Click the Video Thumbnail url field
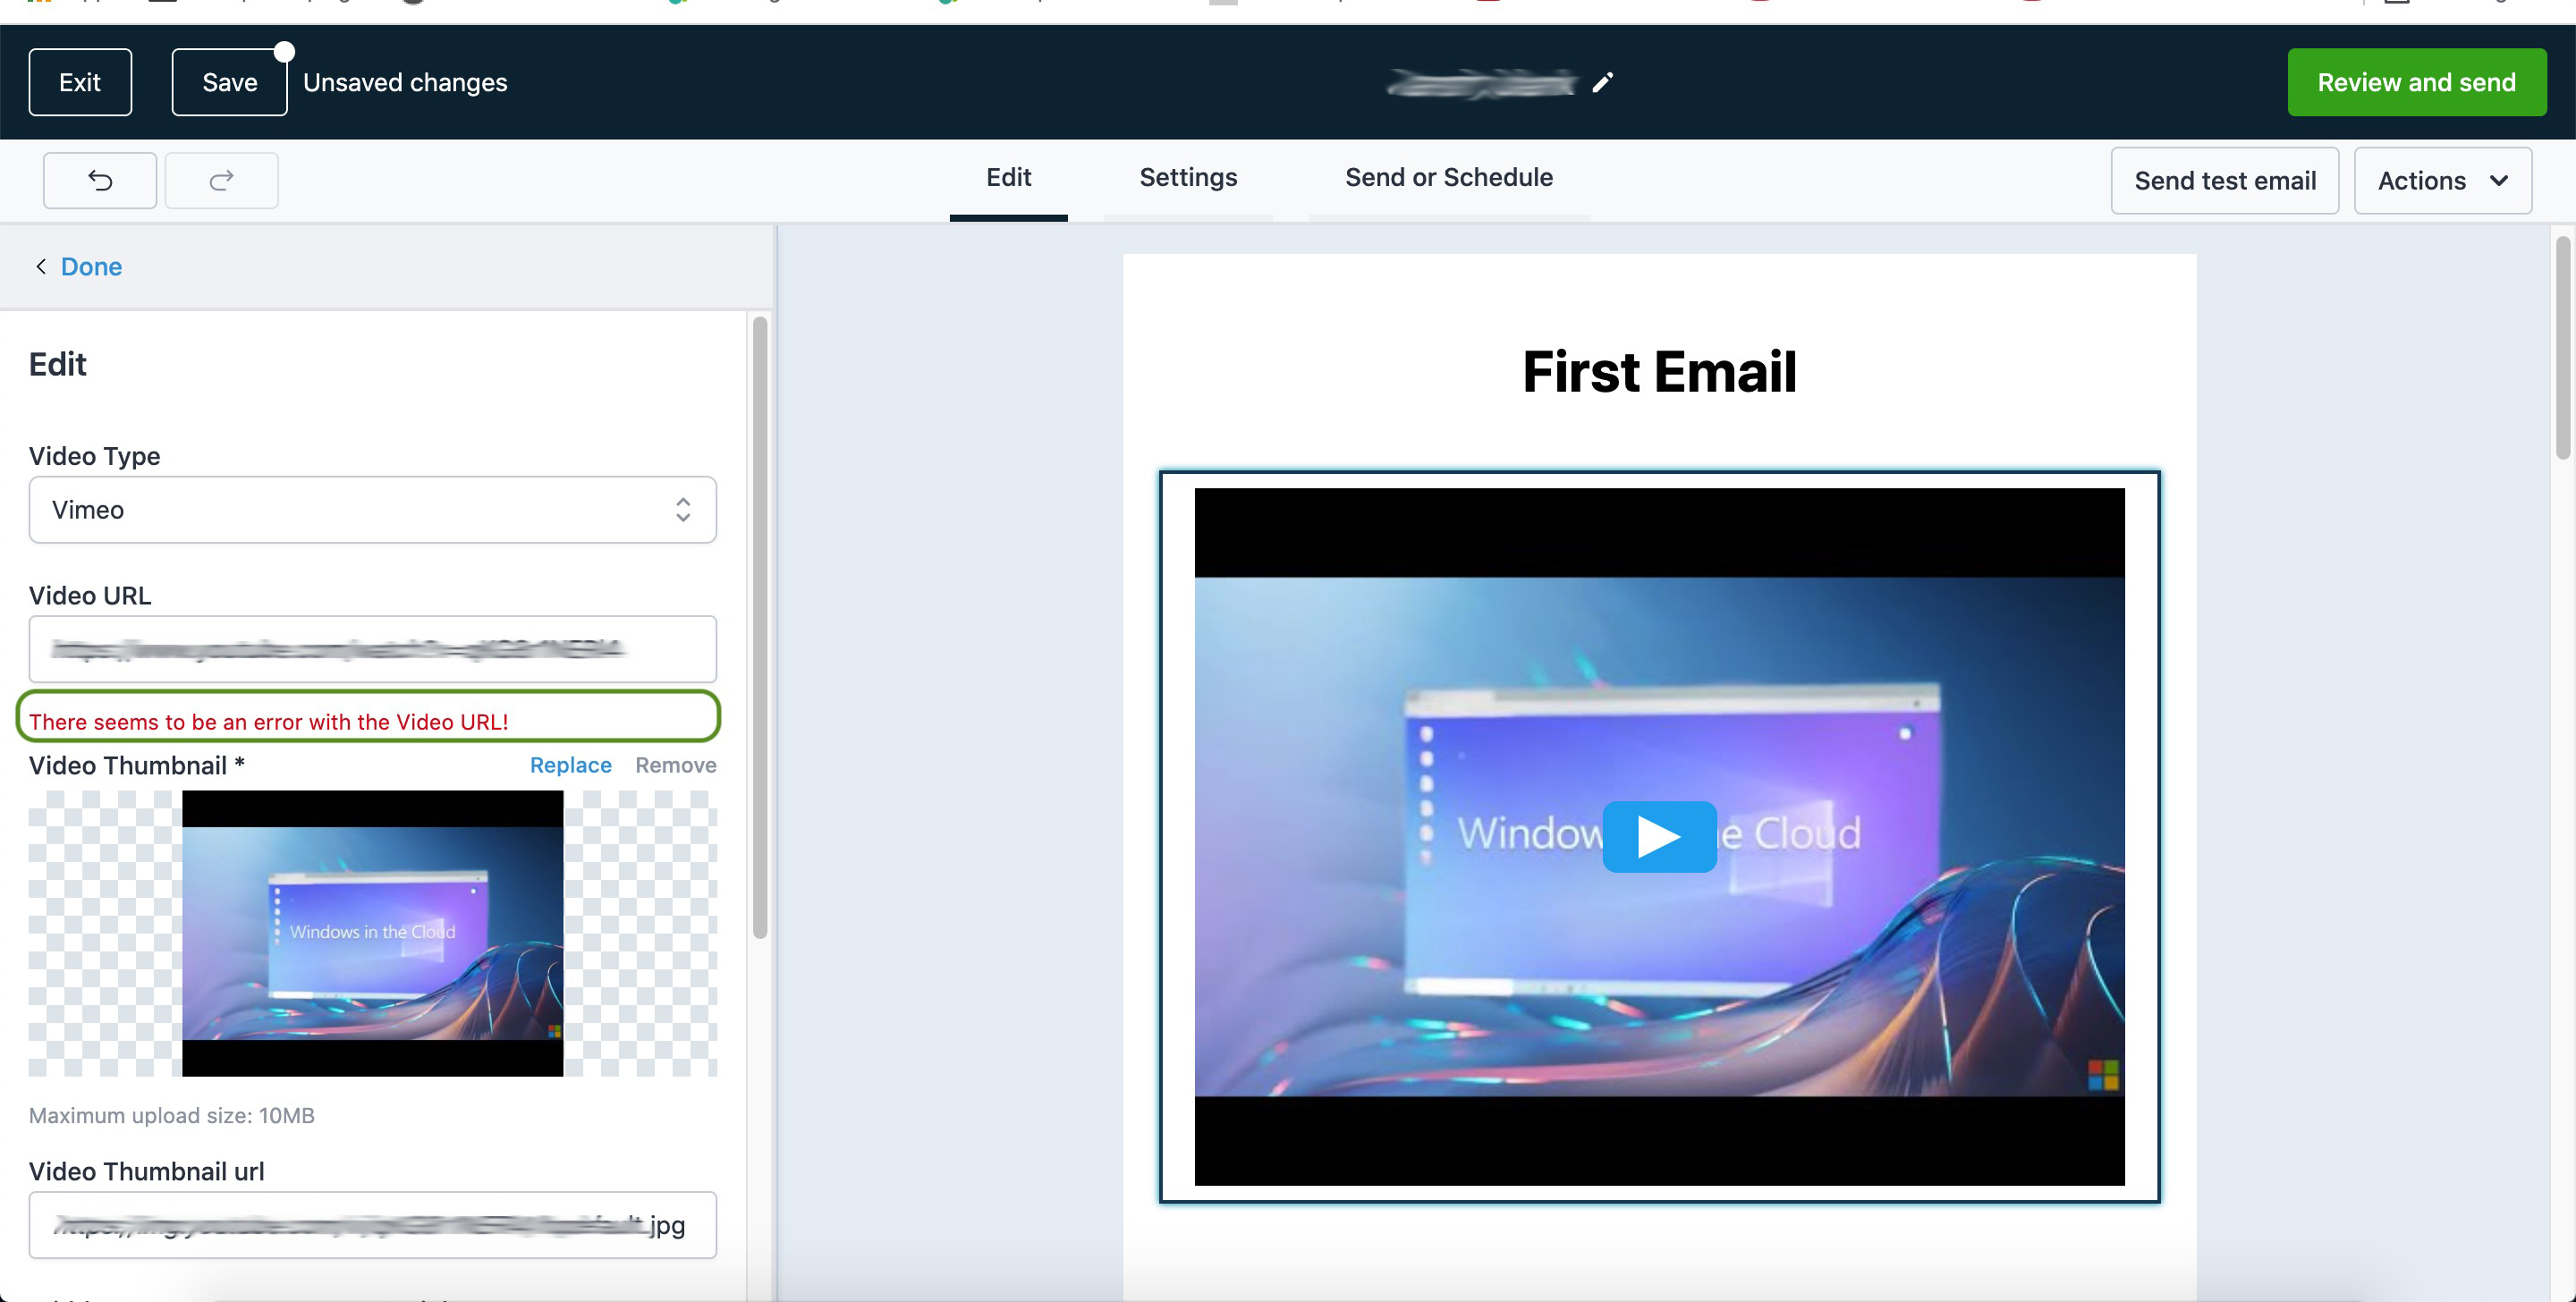 click(x=372, y=1224)
